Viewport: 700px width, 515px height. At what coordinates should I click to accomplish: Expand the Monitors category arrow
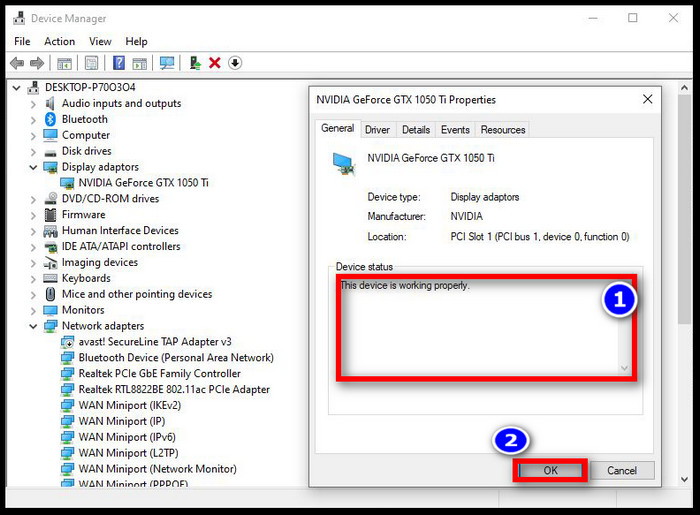33,310
